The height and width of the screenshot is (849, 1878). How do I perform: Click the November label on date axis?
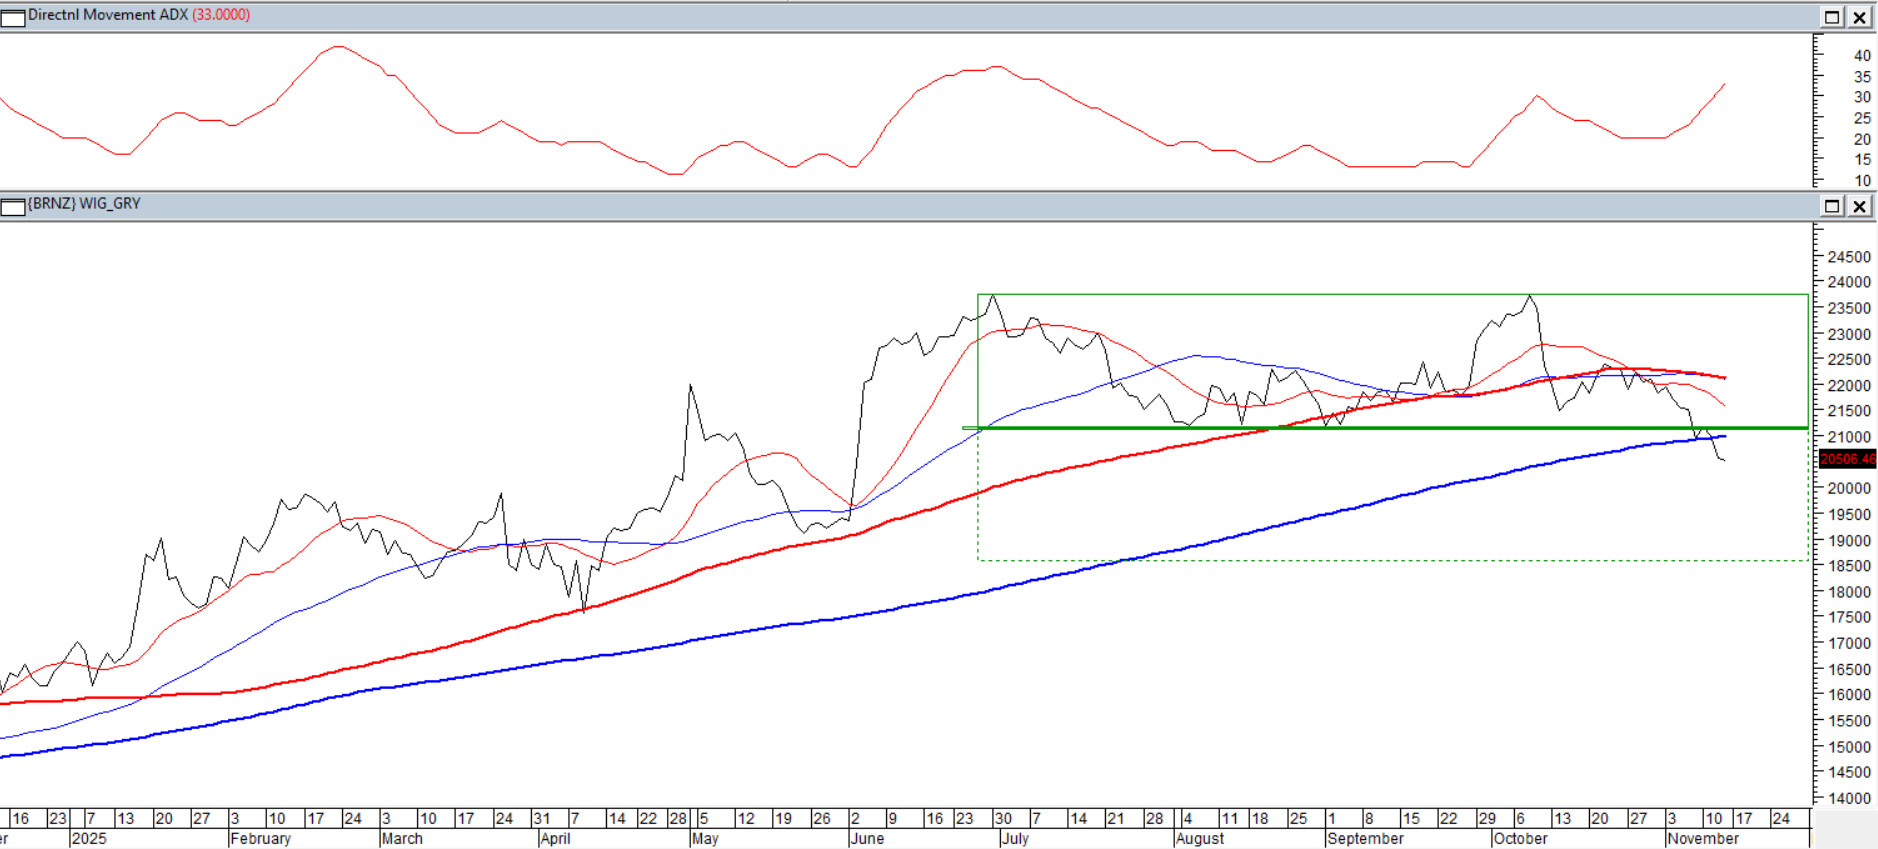(1703, 839)
